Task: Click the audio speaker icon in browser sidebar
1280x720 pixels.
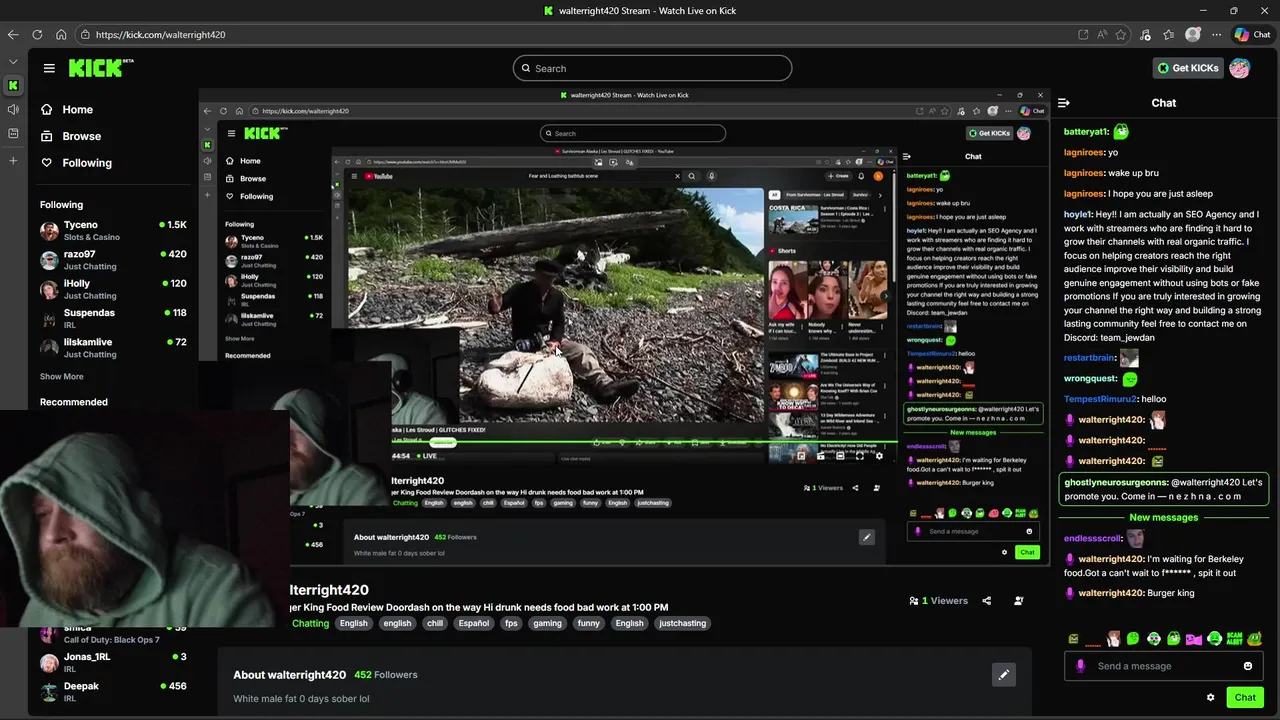Action: [x=13, y=109]
